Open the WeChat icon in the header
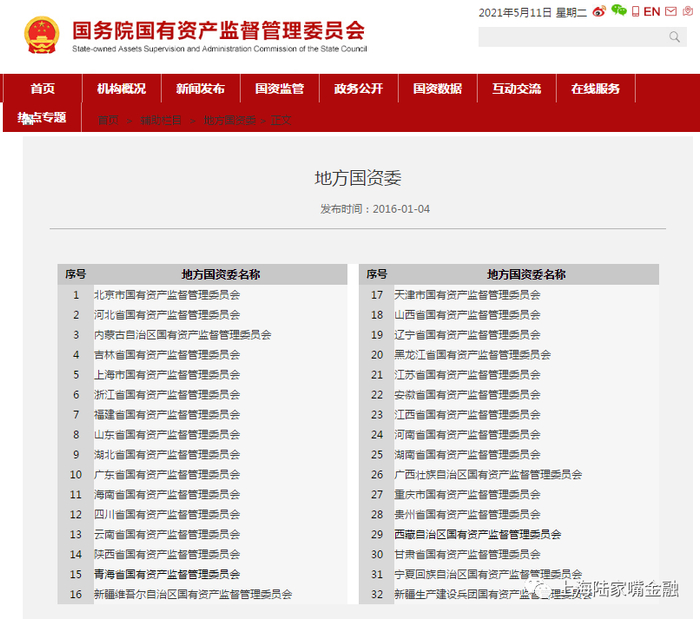This screenshot has width=700, height=619. 619,10
